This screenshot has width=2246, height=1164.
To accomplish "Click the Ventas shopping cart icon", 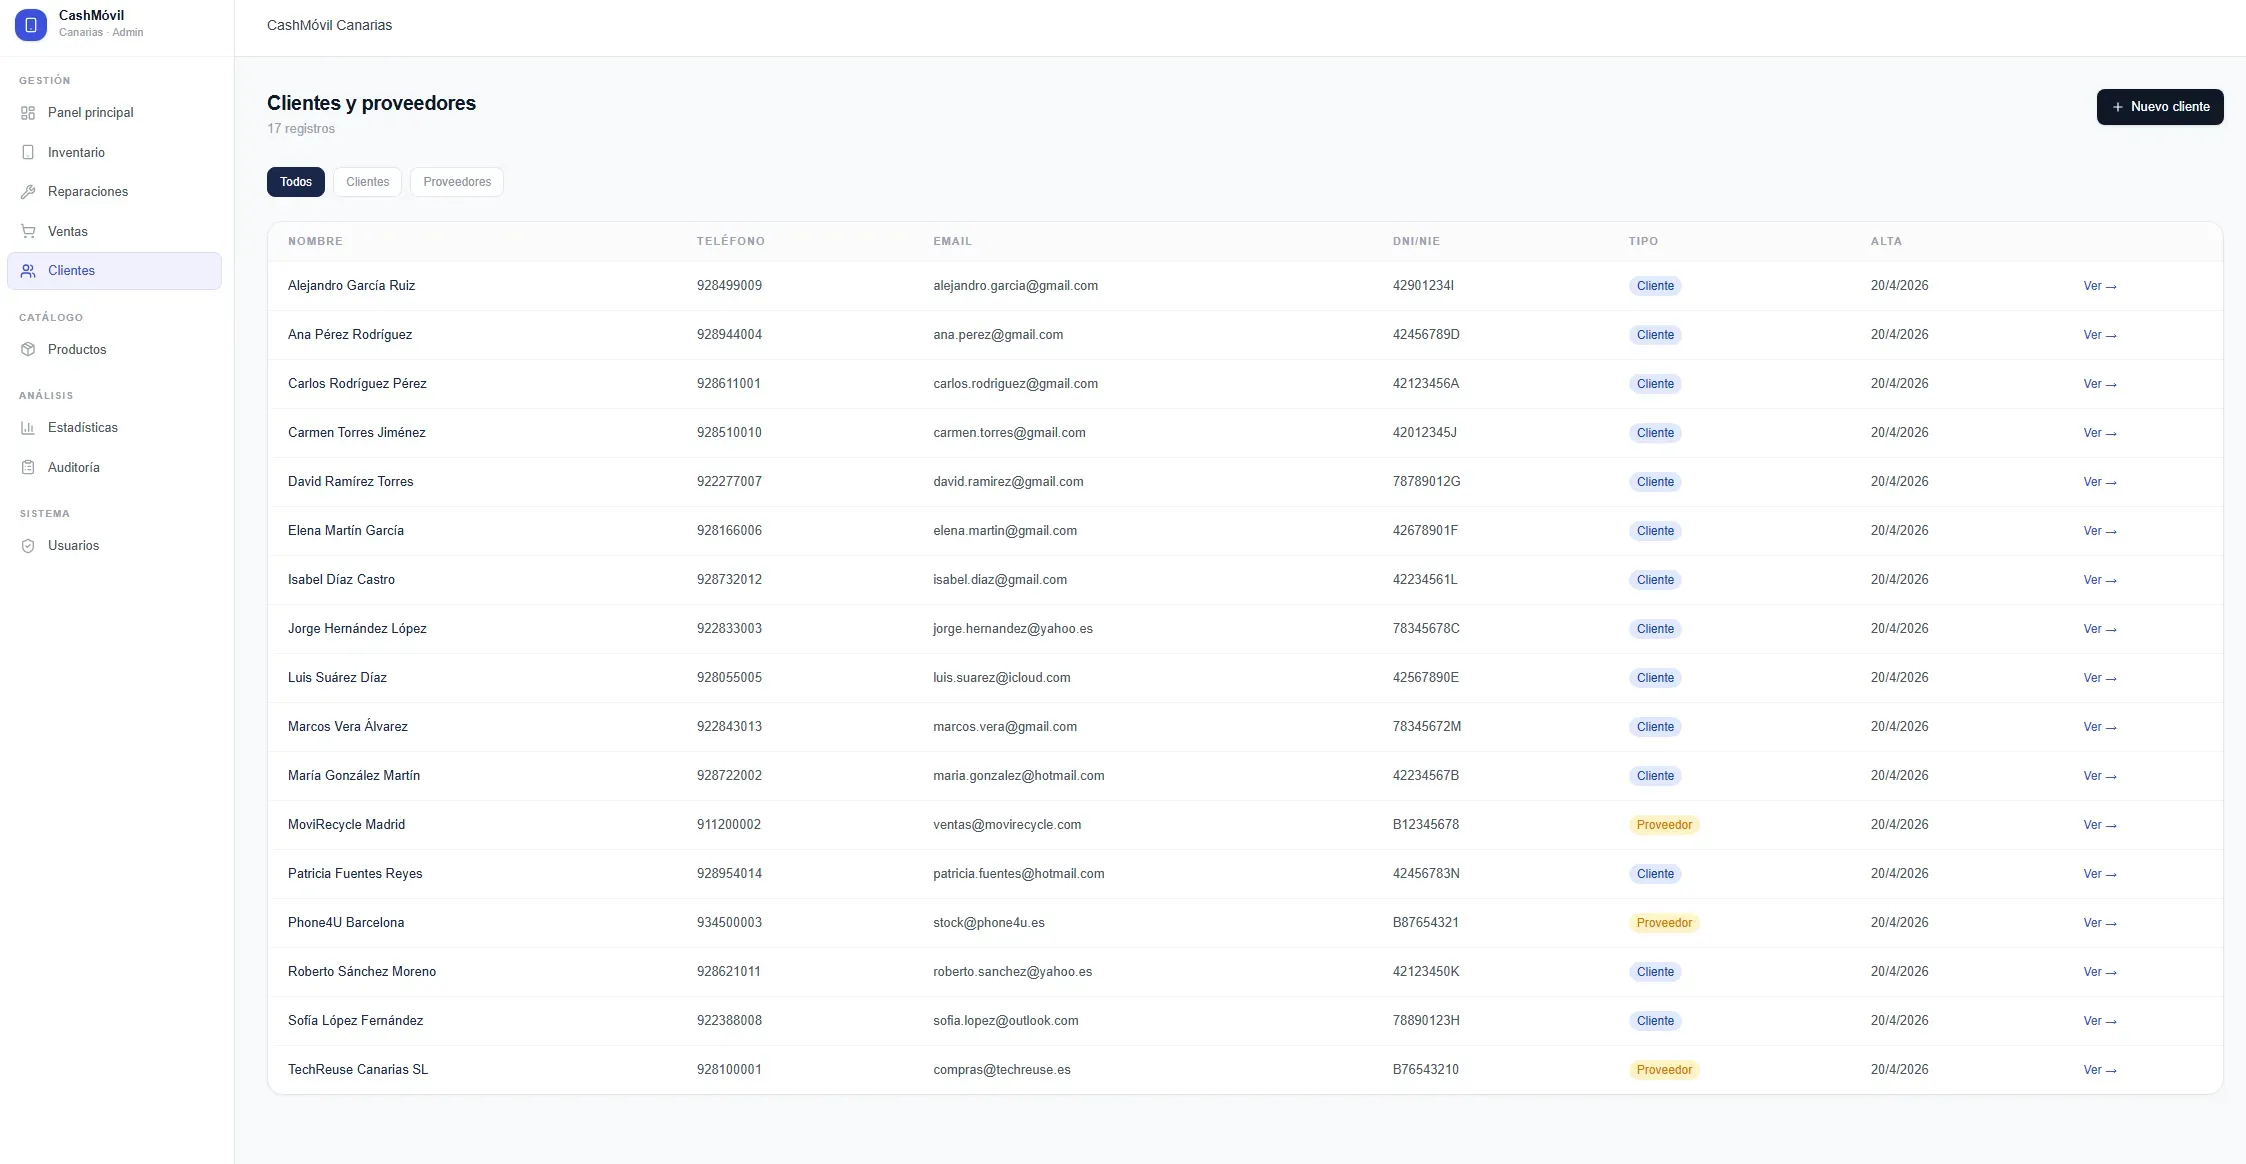I will click(x=28, y=231).
